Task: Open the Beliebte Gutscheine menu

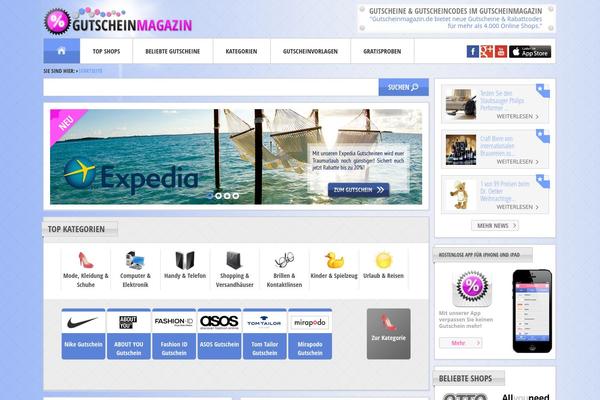Action: tap(173, 51)
